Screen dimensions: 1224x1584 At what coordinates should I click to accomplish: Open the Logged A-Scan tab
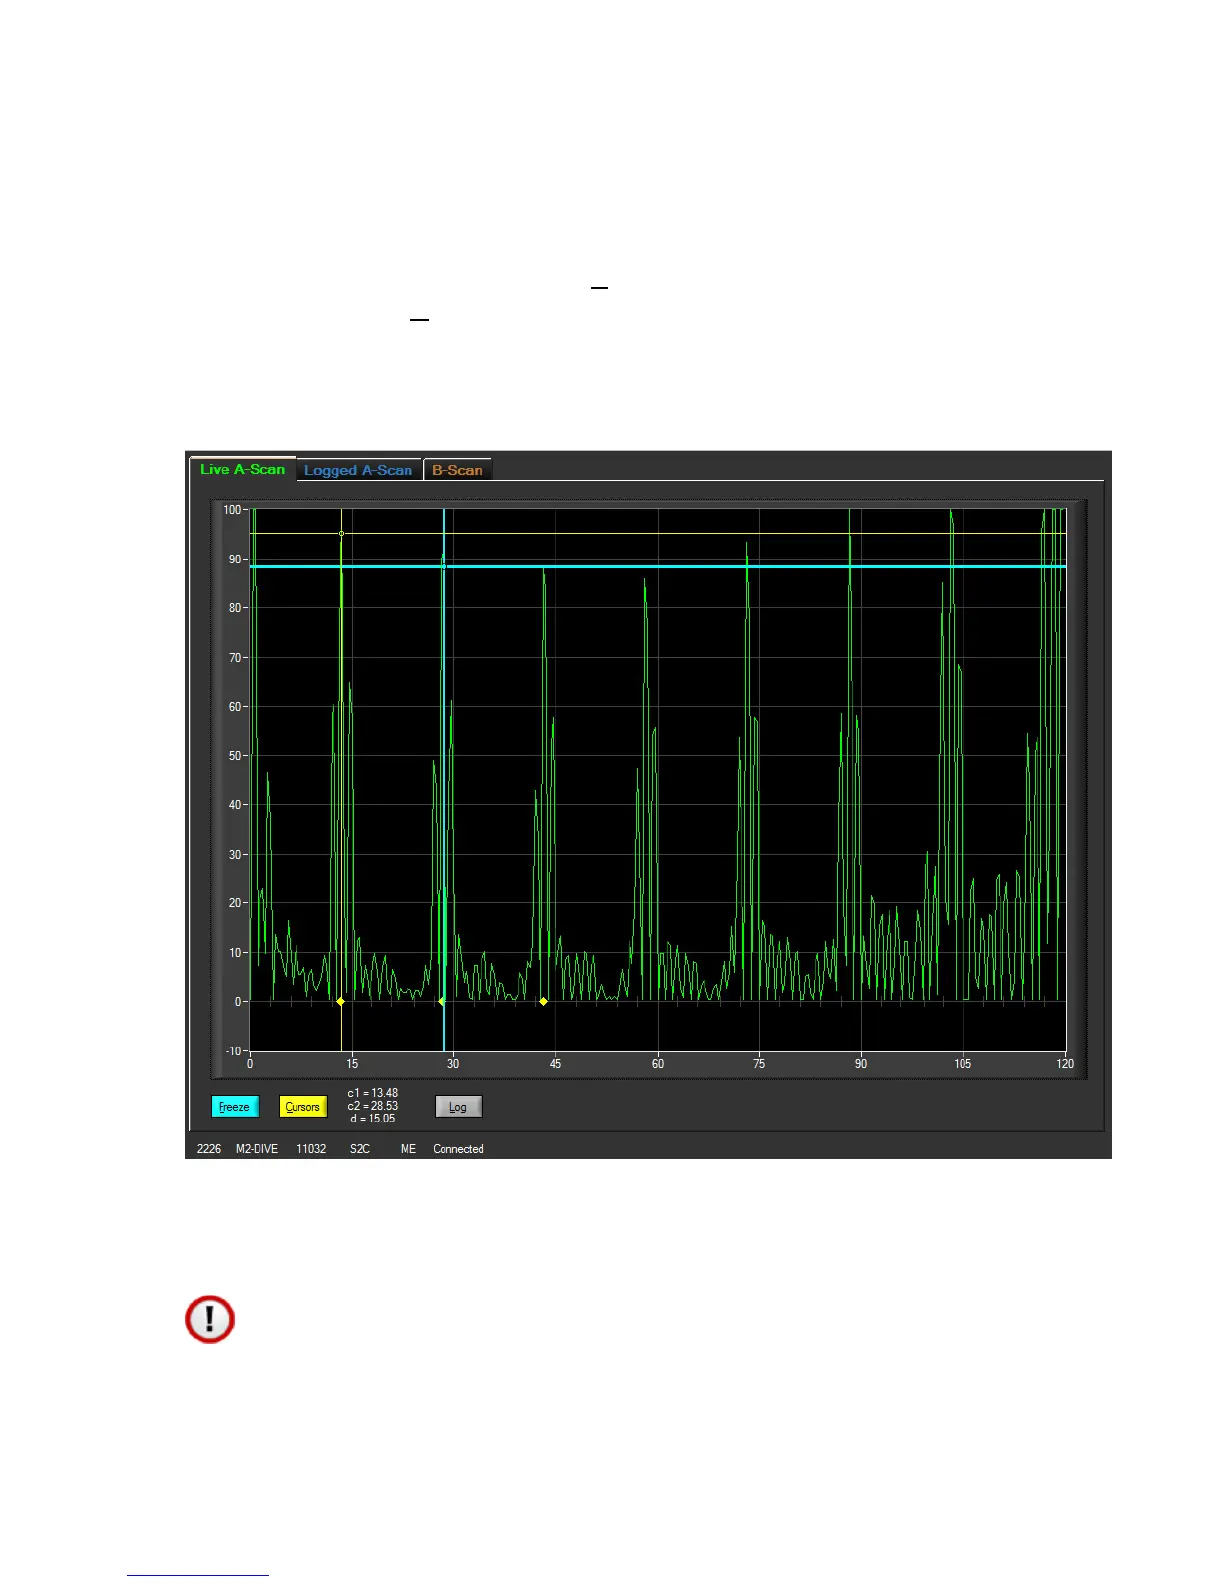click(x=358, y=470)
